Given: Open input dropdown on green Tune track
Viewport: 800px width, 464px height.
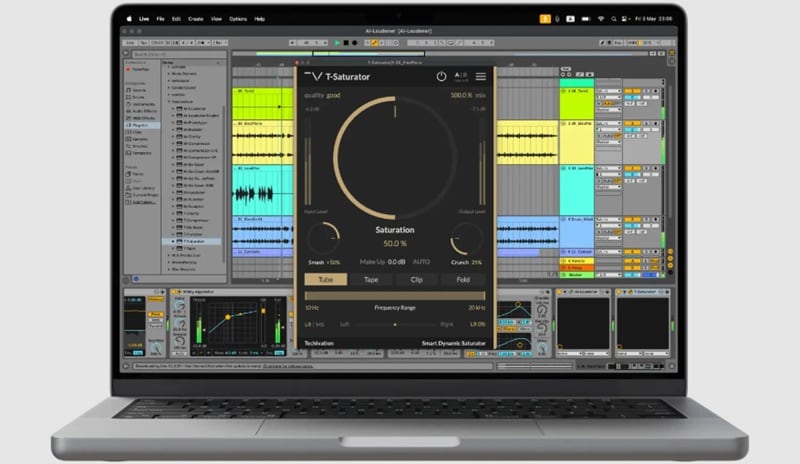Looking at the screenshot, I should click(608, 91).
